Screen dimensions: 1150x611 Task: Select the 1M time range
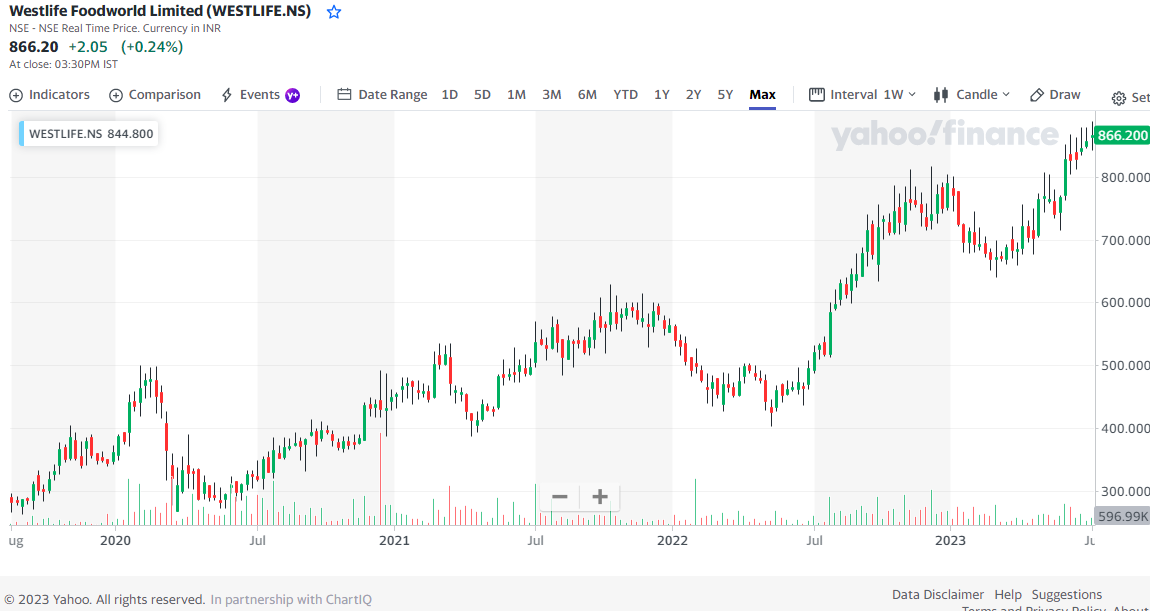[x=516, y=95]
